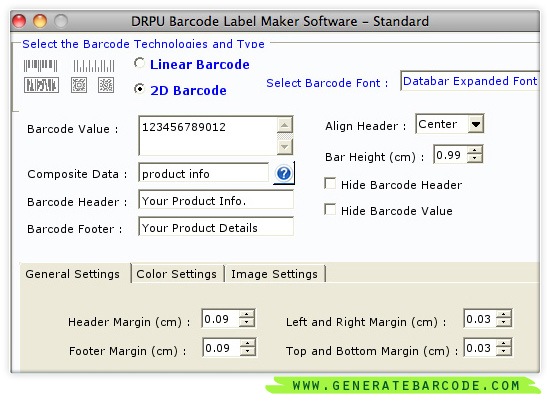Click the Left and Right Margin field
550x395 pixels.
click(480, 319)
